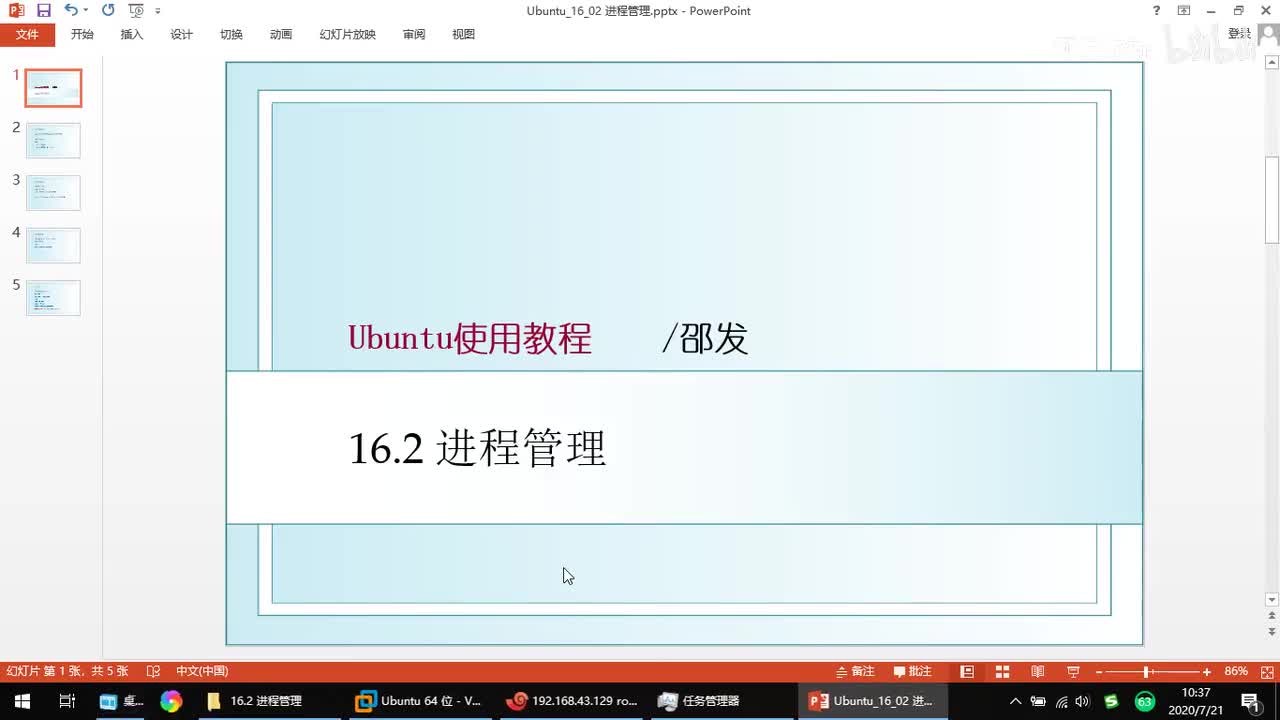The image size is (1280, 720).
Task: Go to previous slide double-arrow button
Action: point(1272,617)
